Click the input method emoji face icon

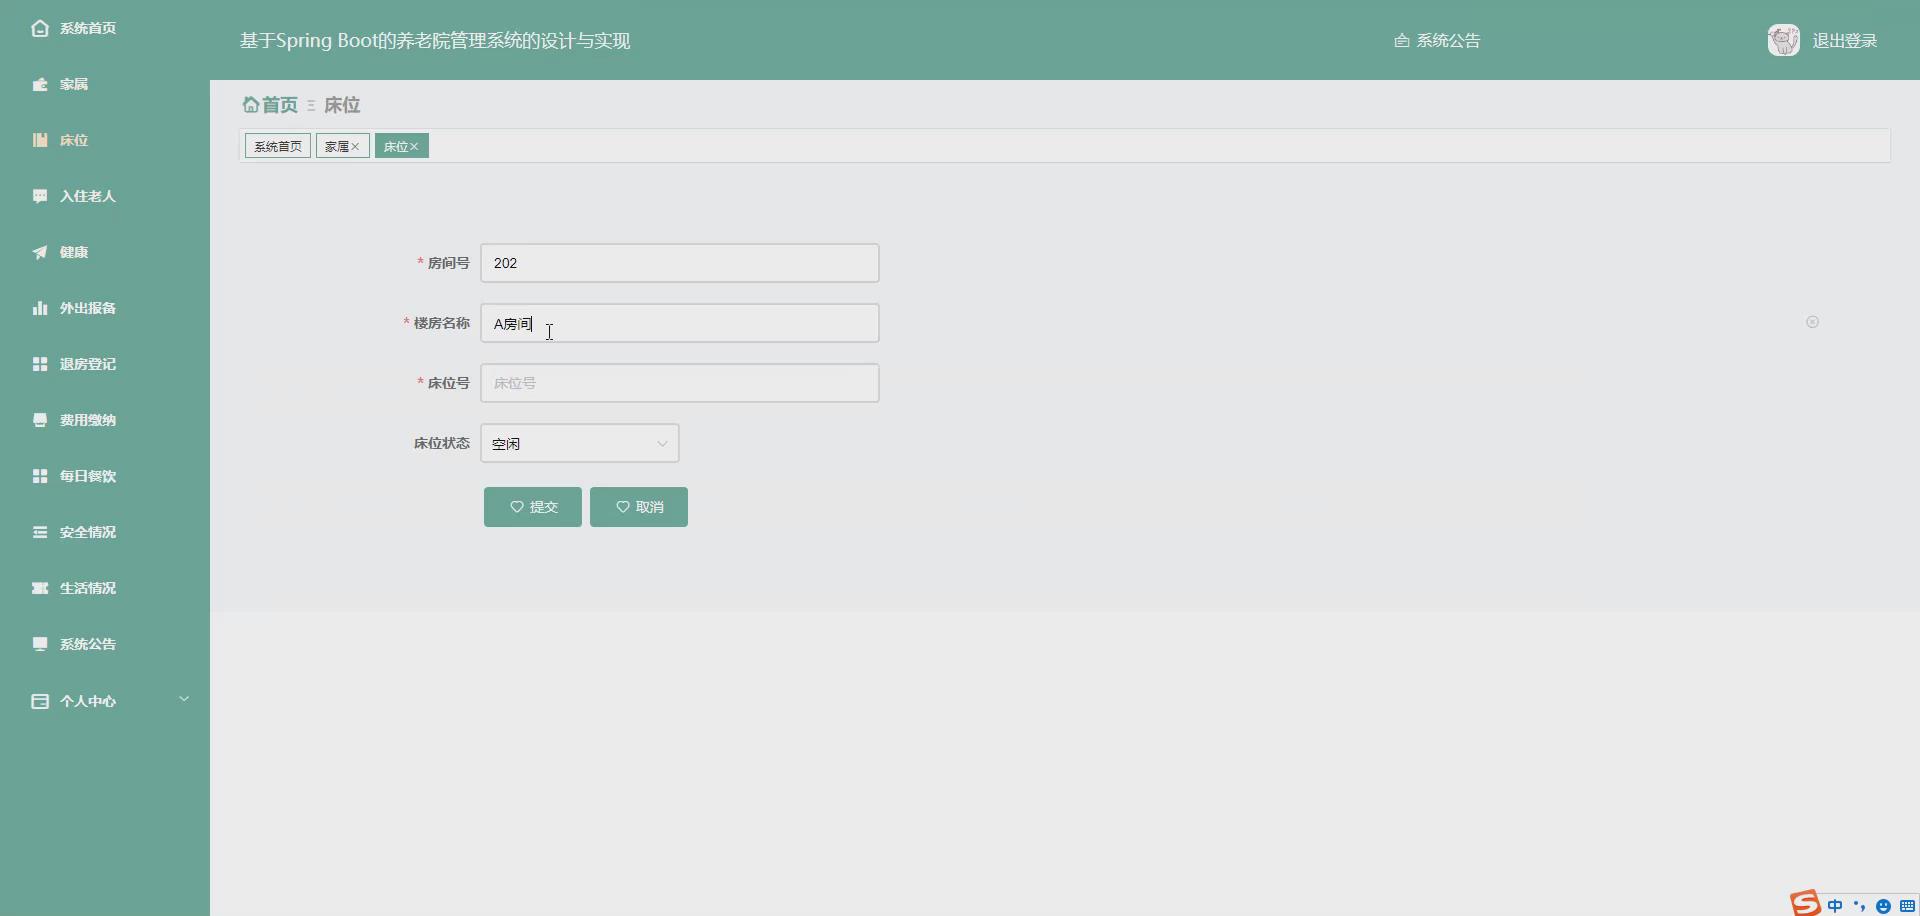pos(1883,906)
